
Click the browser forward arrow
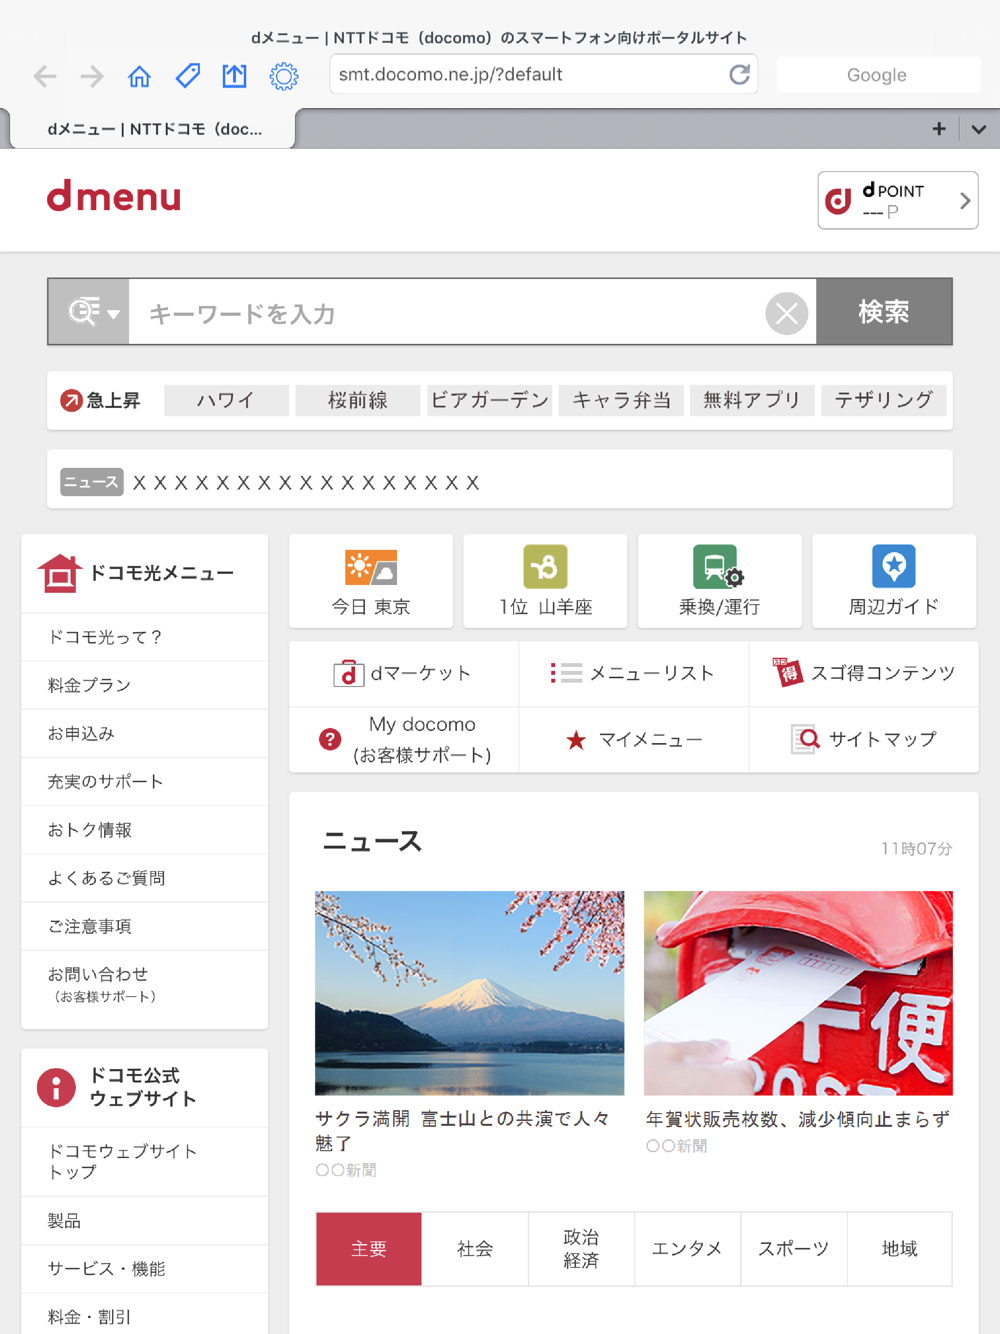point(92,76)
